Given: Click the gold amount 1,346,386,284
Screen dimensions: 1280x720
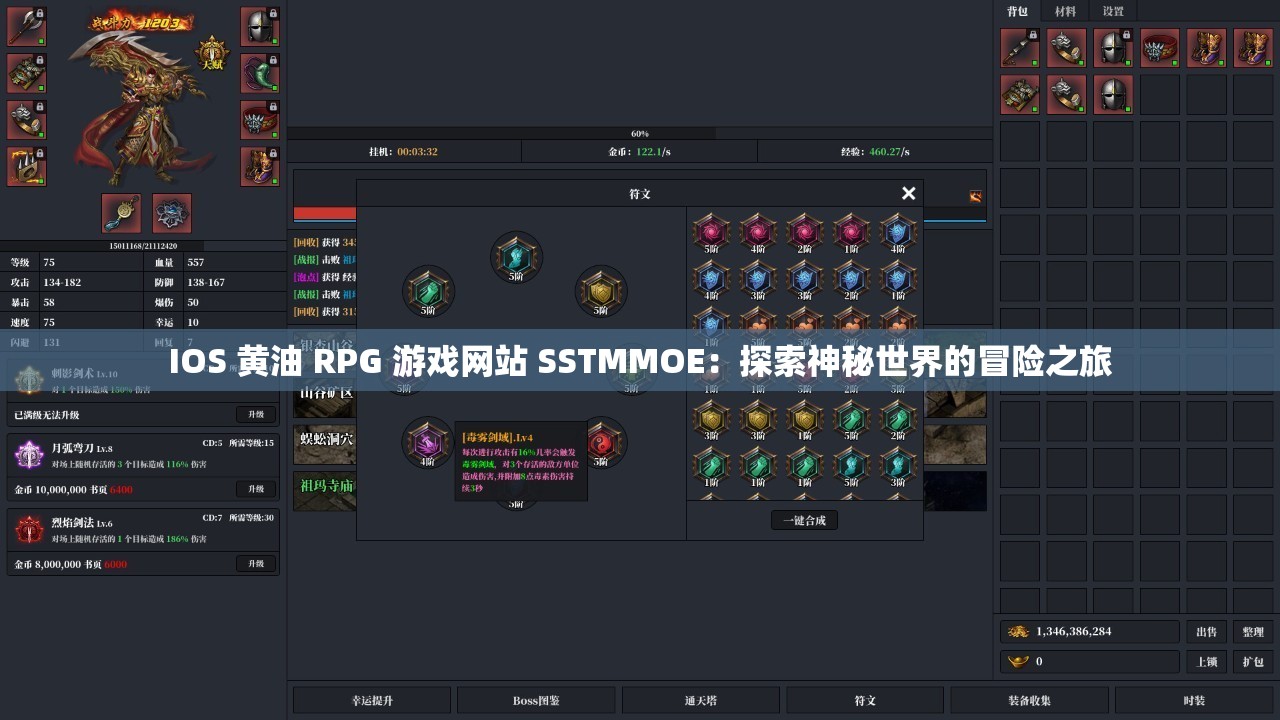Looking at the screenshot, I should click(1090, 632).
